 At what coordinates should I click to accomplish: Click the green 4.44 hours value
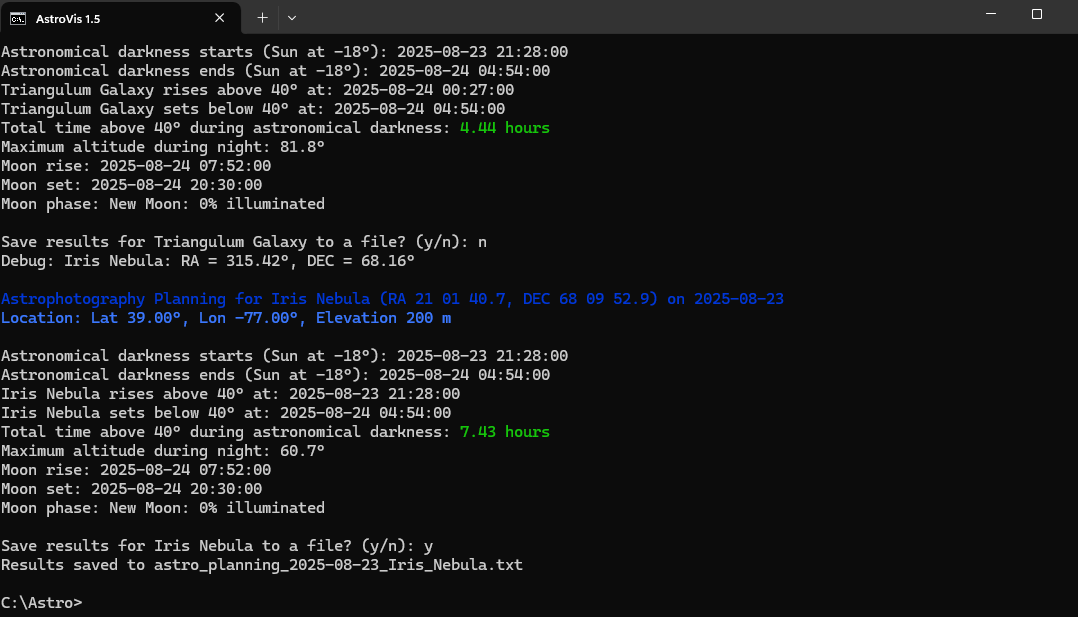505,128
